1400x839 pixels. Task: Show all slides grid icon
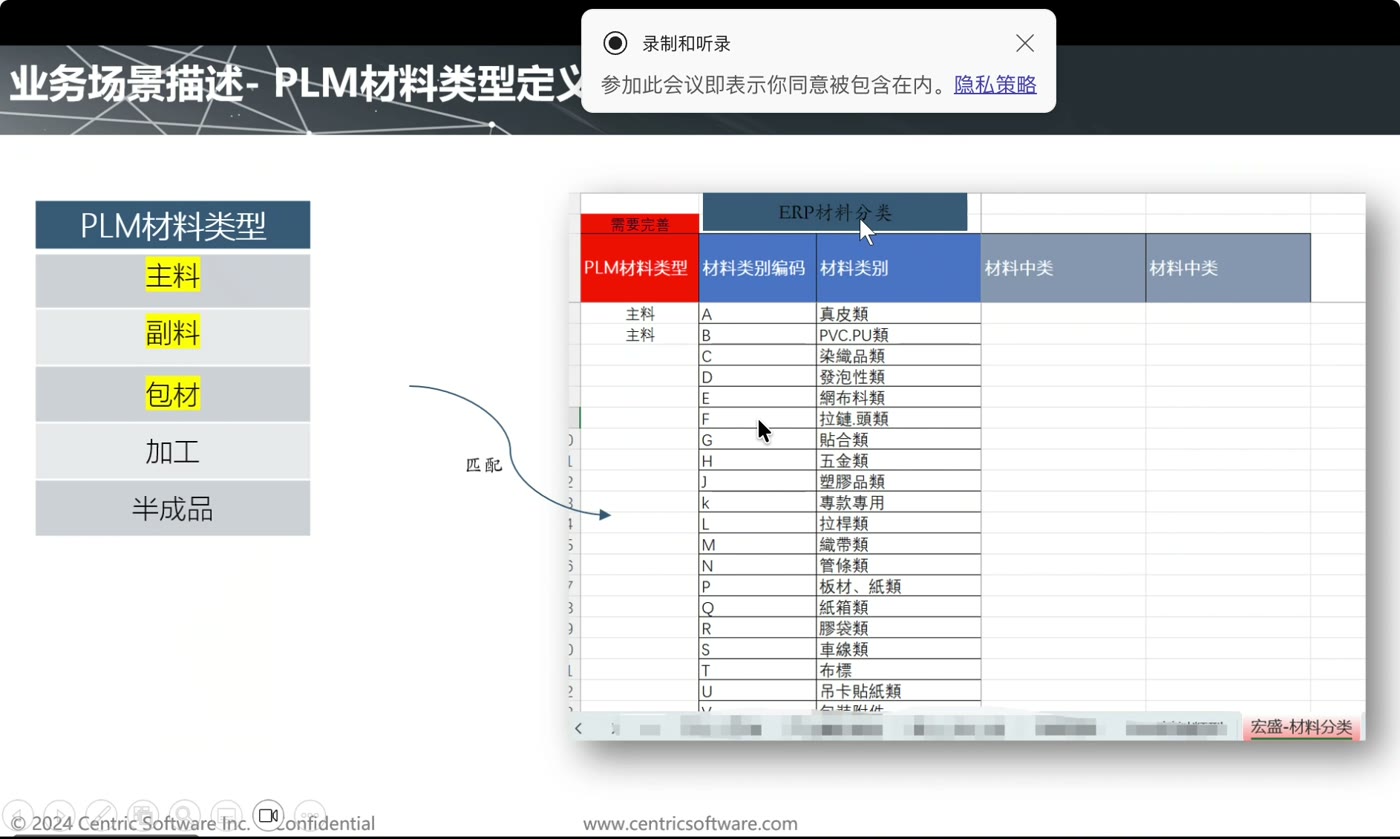(143, 816)
